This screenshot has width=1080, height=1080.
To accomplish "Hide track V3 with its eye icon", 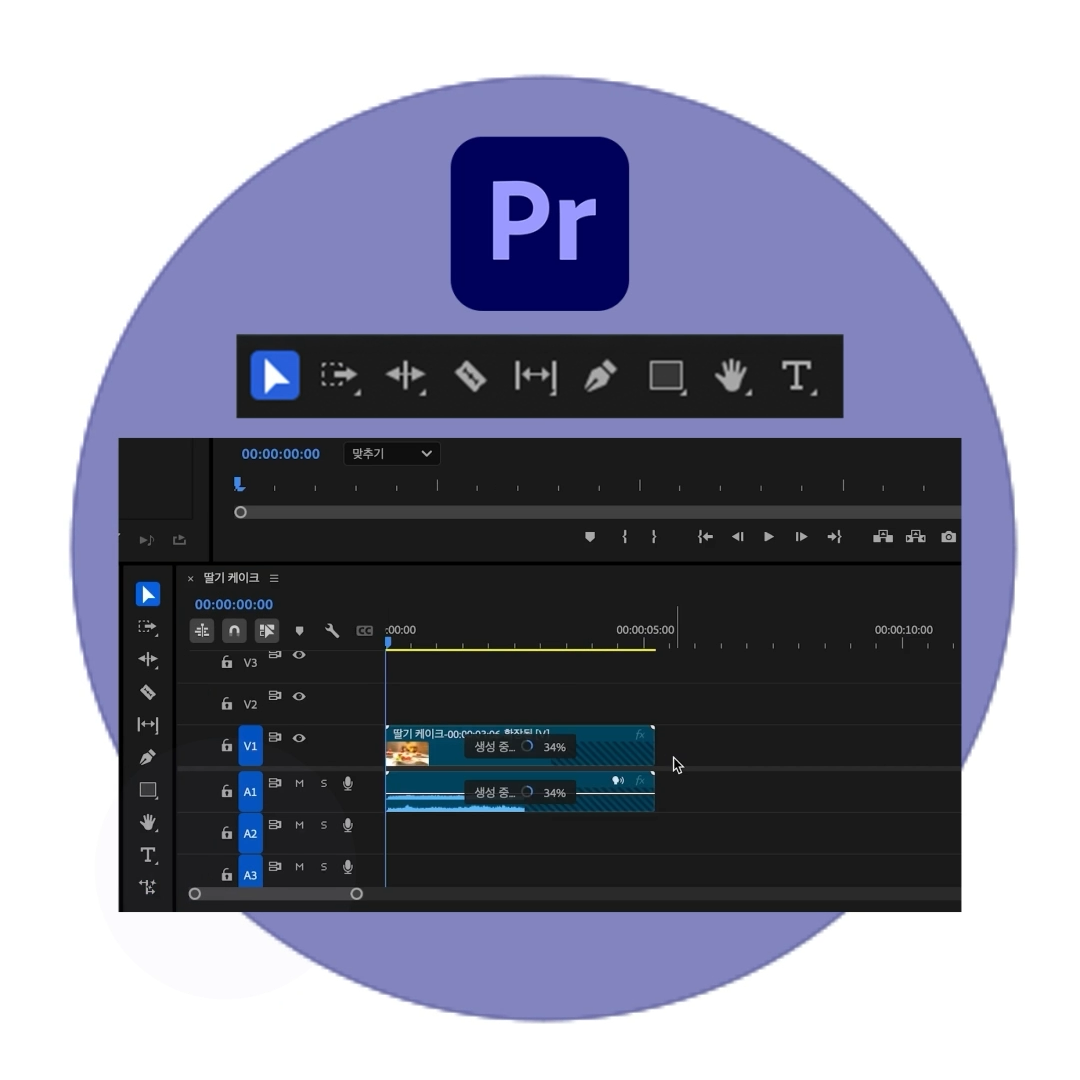I will [299, 655].
